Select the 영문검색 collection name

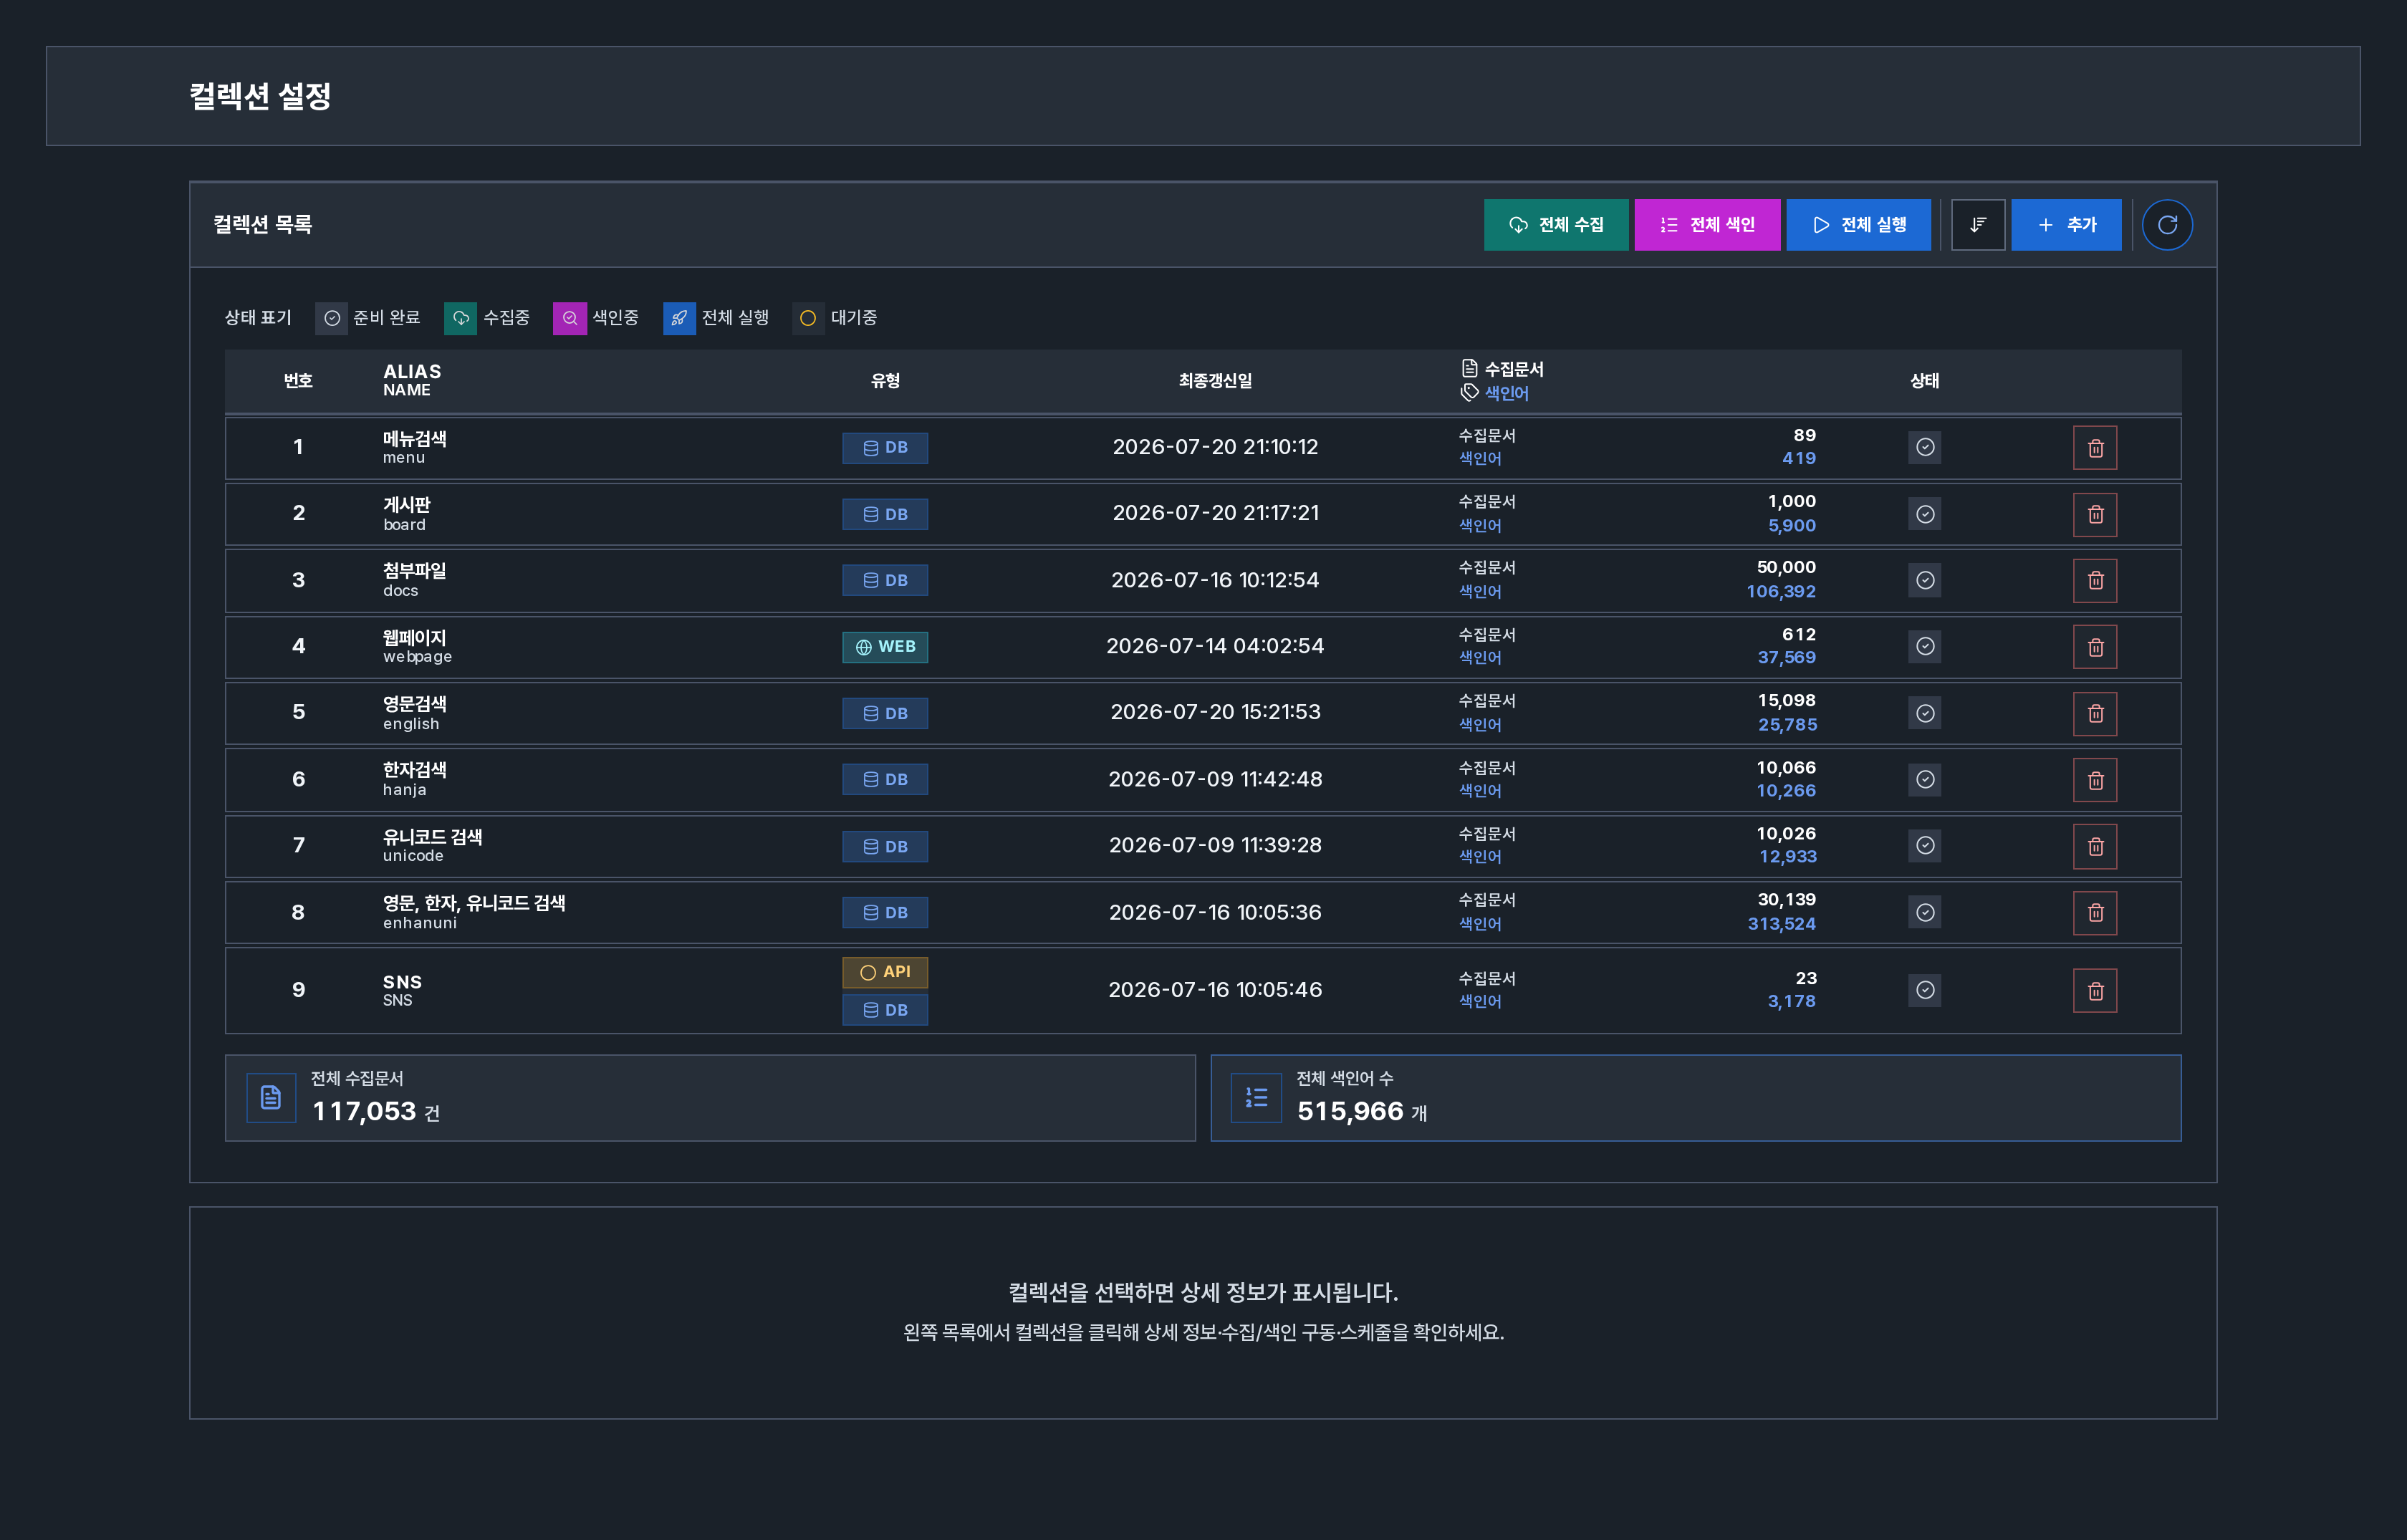(x=415, y=704)
